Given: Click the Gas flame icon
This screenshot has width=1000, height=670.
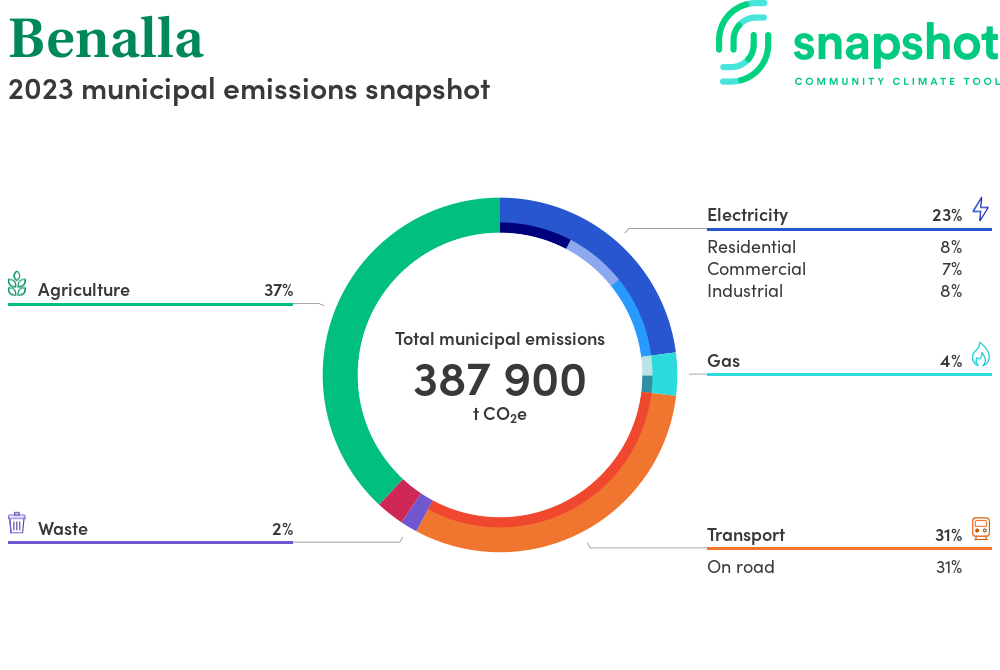Looking at the screenshot, I should coord(980,355).
